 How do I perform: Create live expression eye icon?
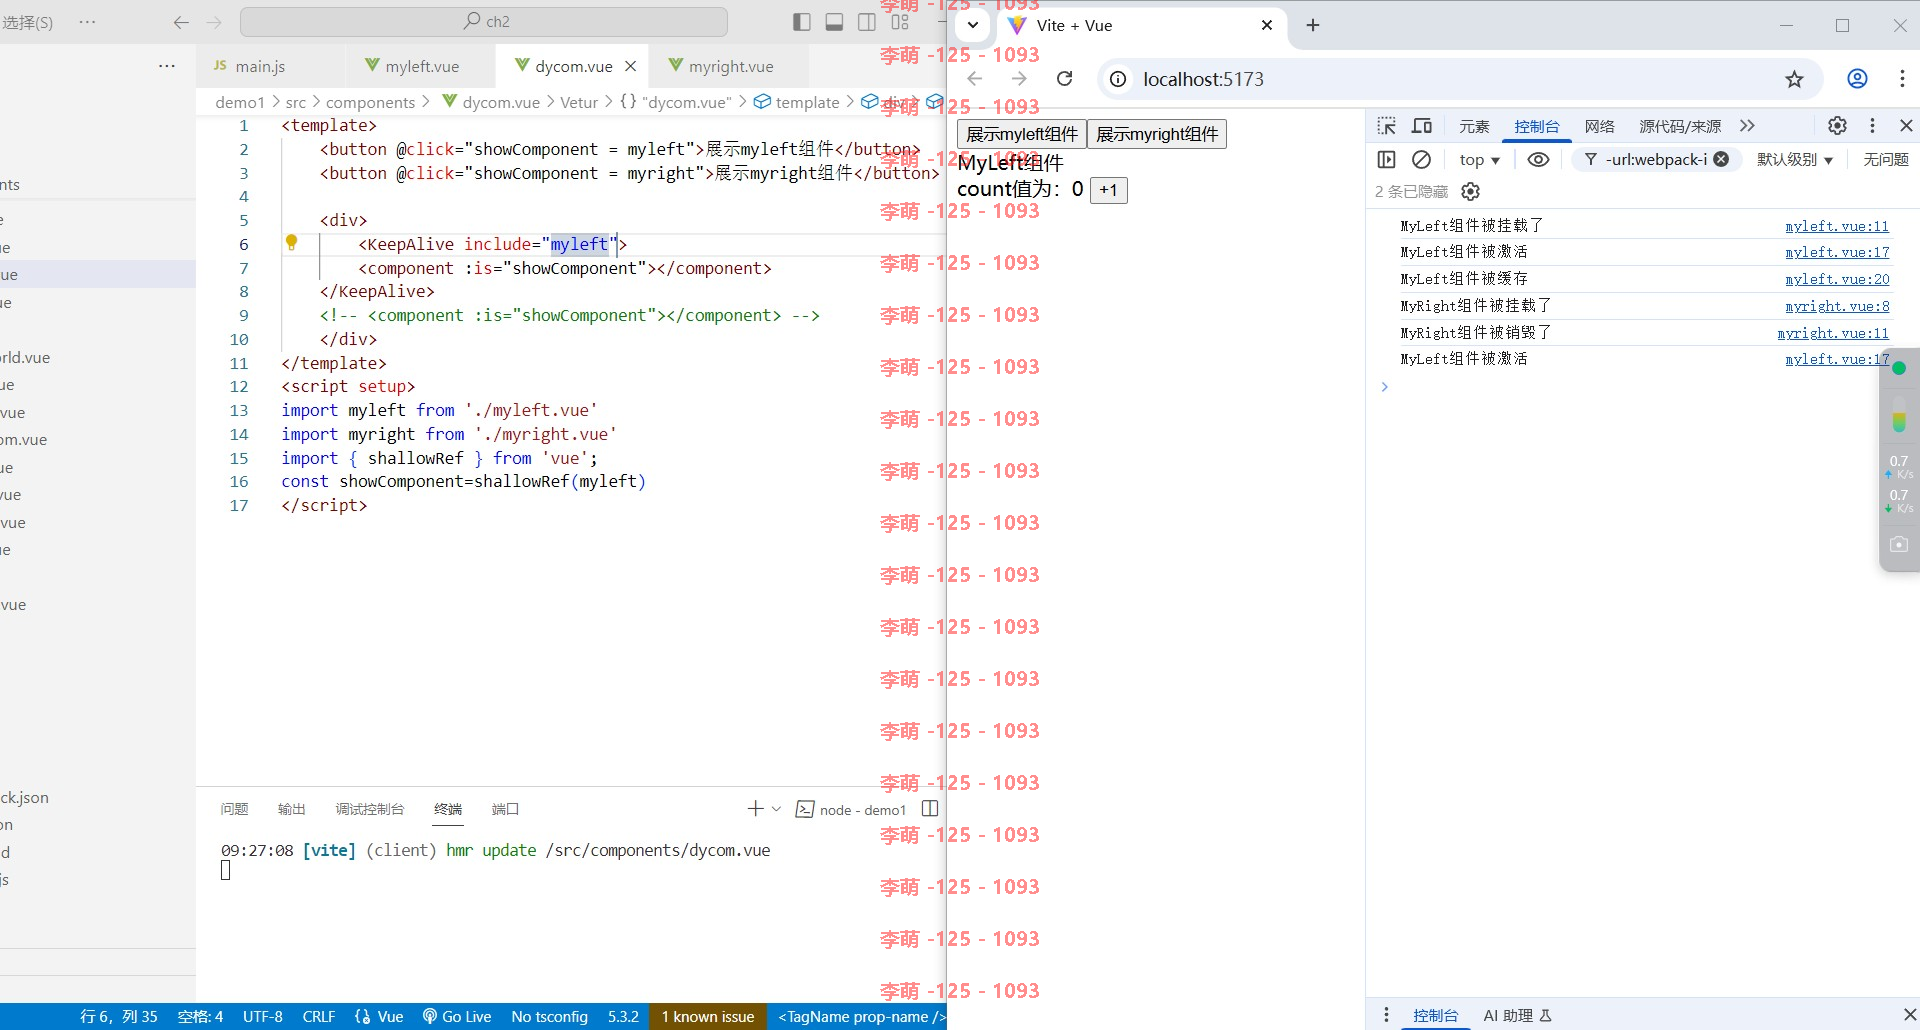click(1539, 159)
